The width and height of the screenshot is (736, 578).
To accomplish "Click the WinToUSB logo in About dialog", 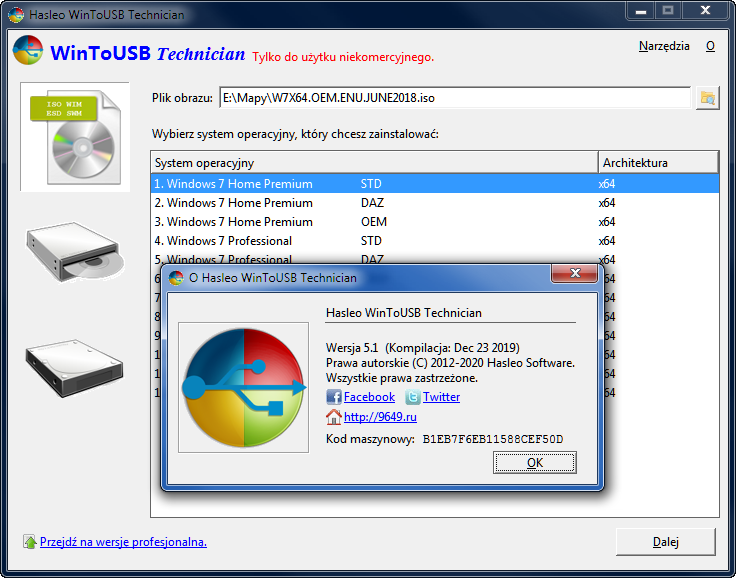I will point(244,387).
